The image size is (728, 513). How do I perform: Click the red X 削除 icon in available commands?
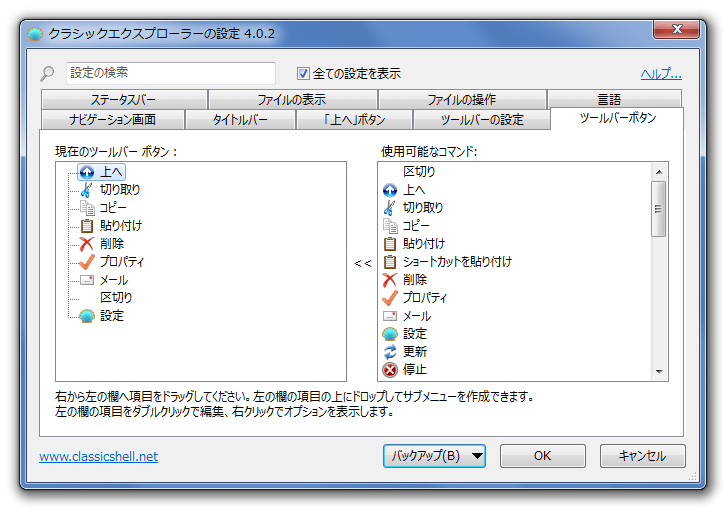pos(390,280)
